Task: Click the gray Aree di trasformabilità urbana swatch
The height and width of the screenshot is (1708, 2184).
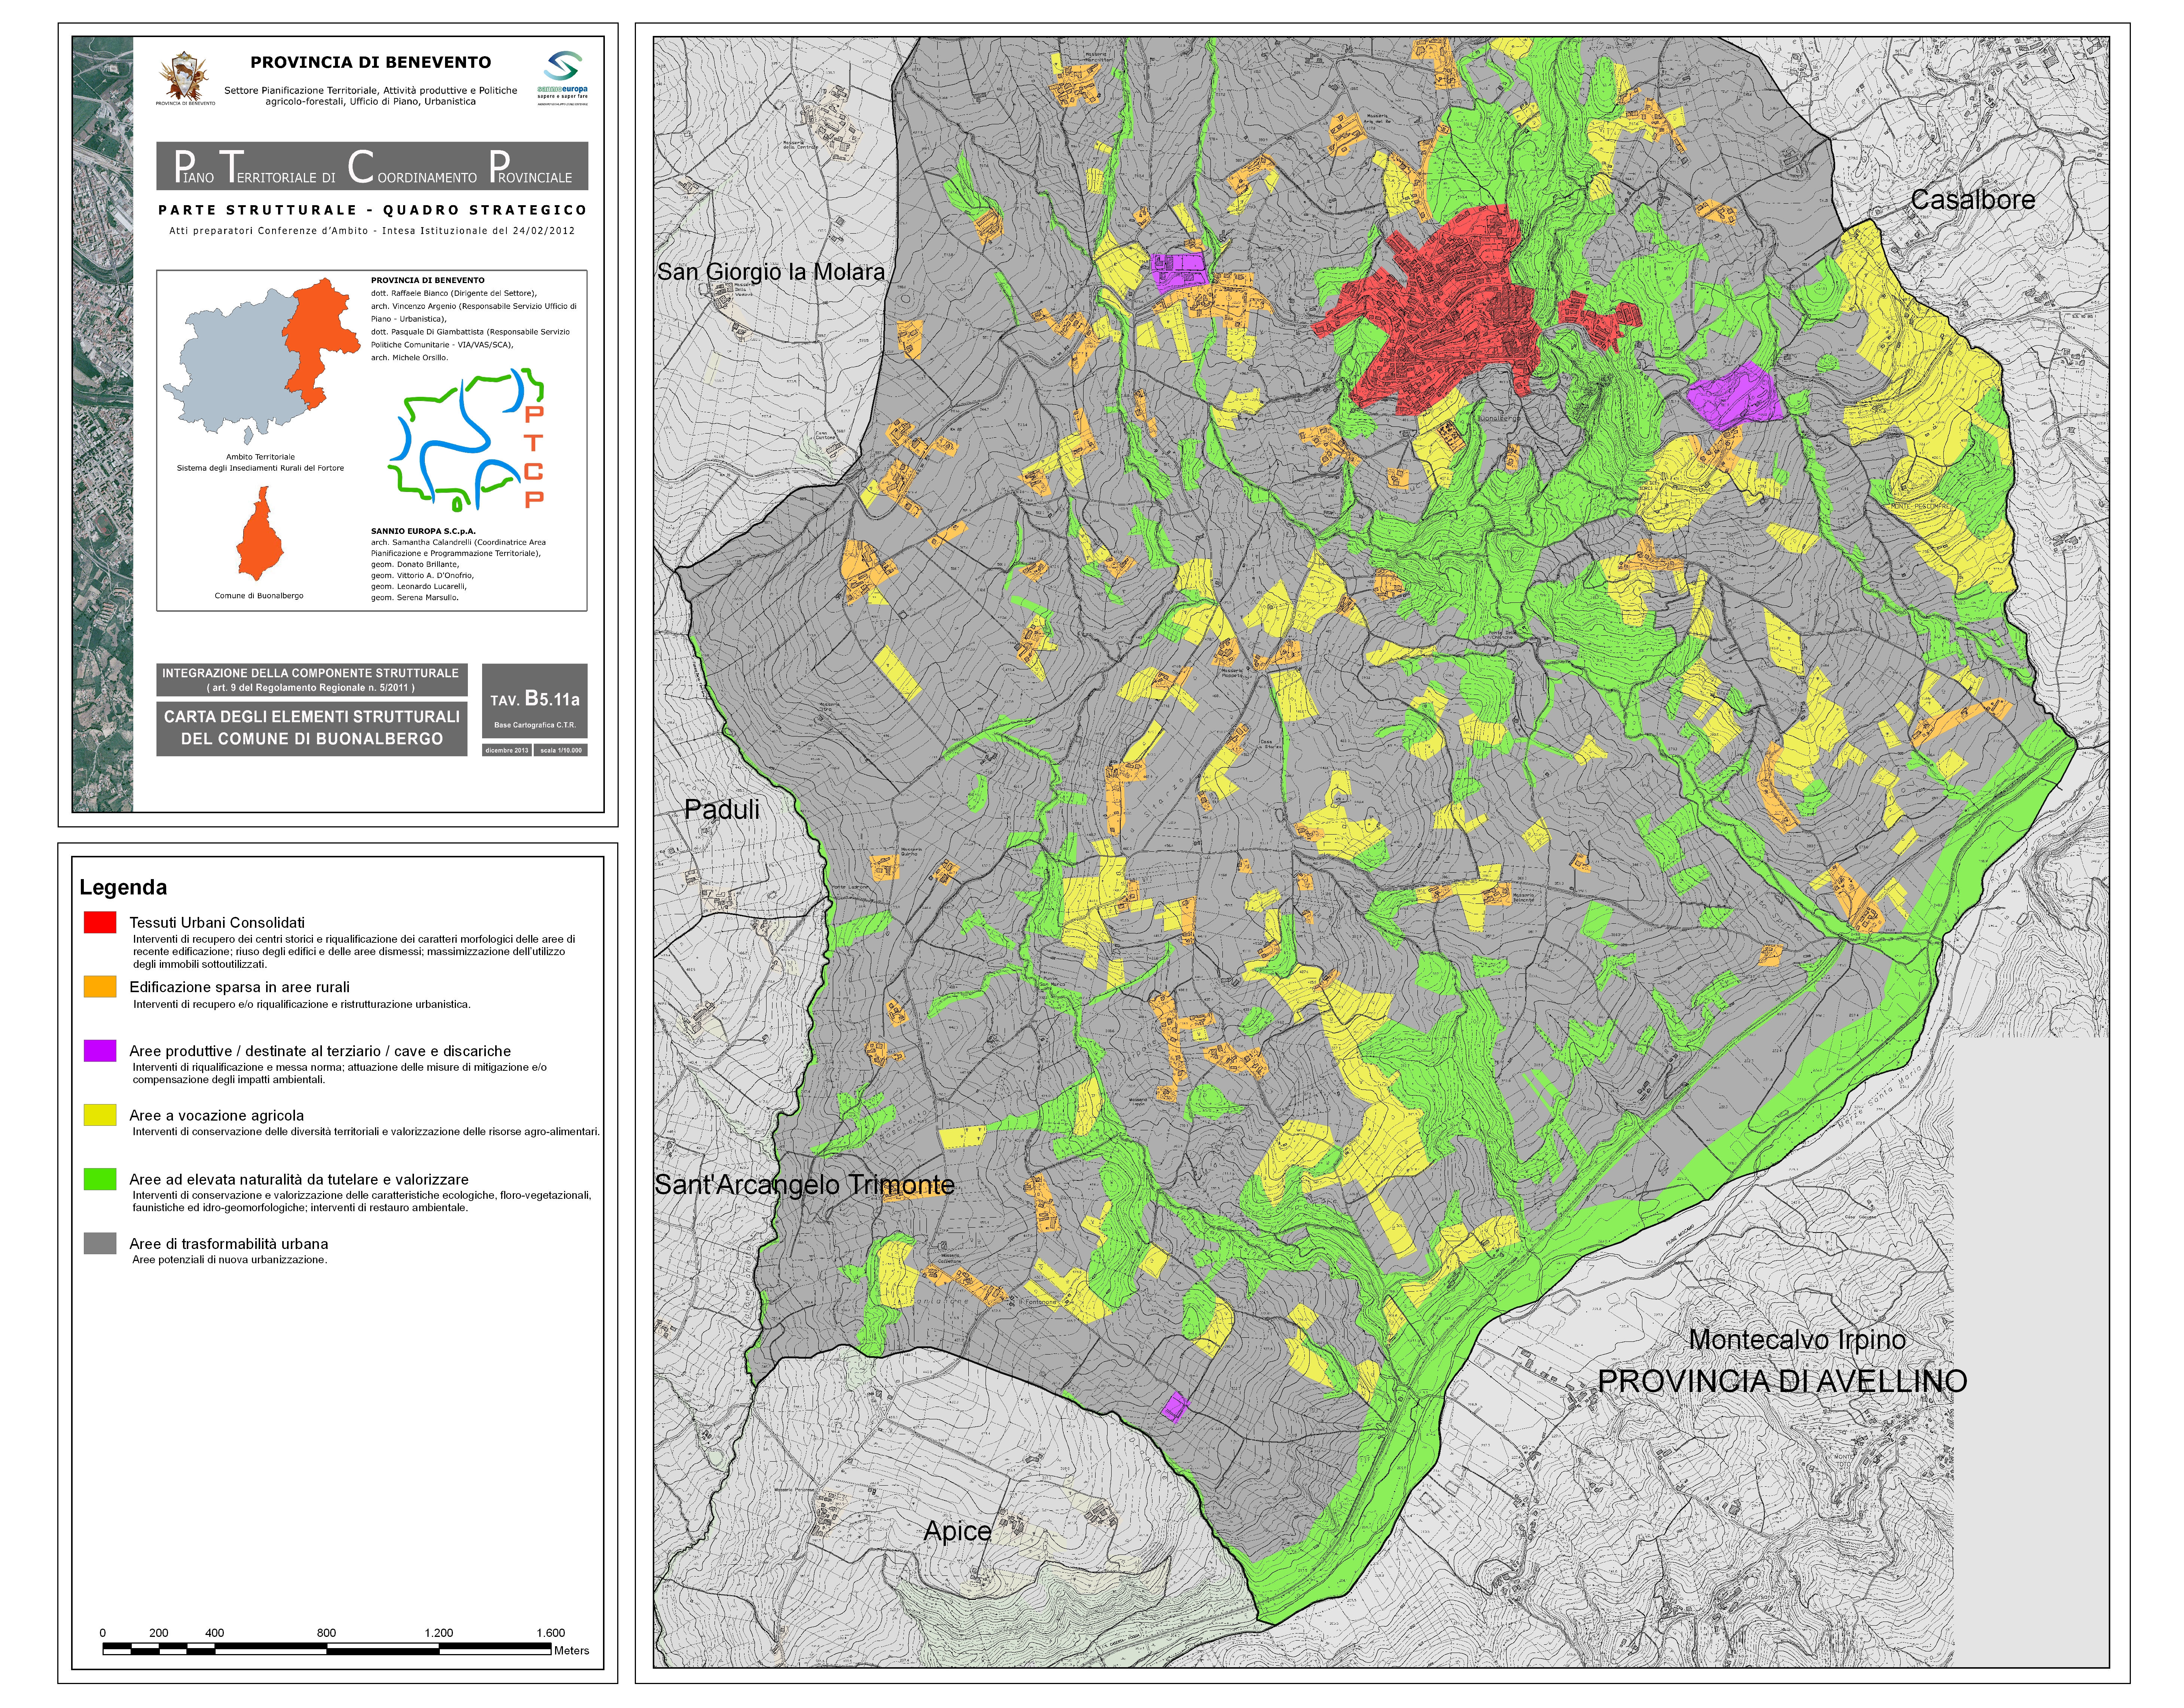Action: [x=100, y=1243]
